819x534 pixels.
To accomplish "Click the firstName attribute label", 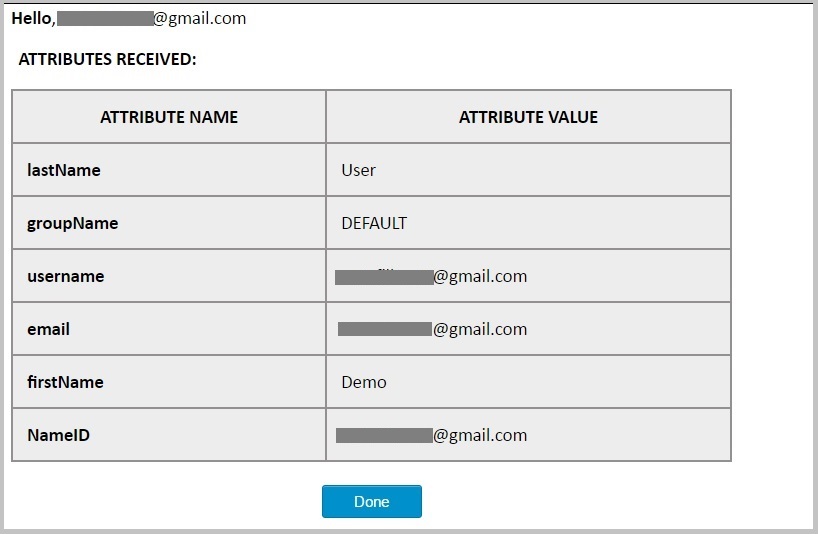I will tap(65, 382).
